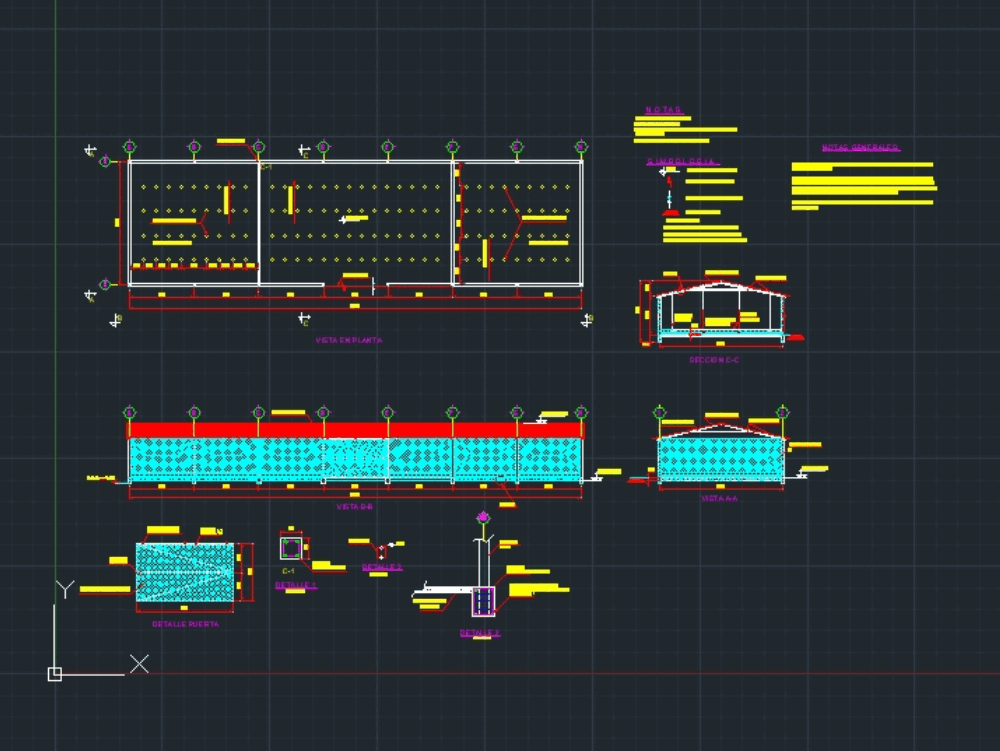The image size is (1000, 751).
Task: Click the UCS origin square icon
Action: [x=55, y=674]
